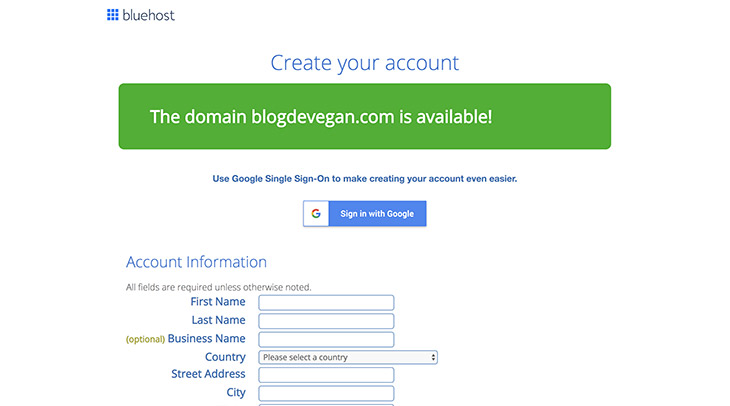Open the Country dropdown
The width and height of the screenshot is (730, 406).
[348, 357]
